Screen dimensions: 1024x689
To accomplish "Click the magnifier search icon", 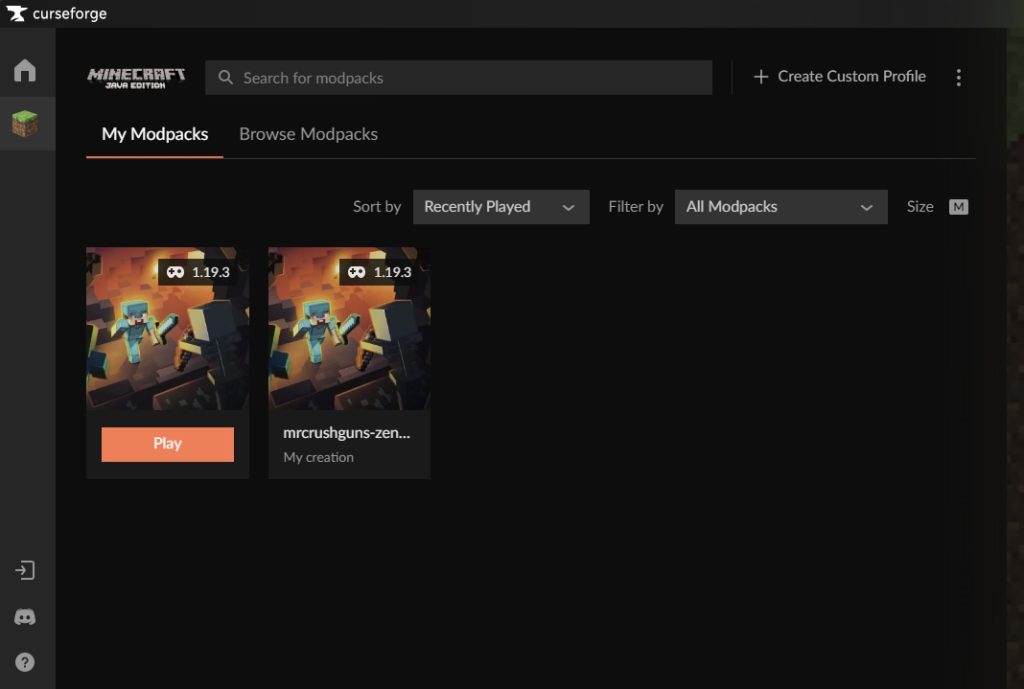I will point(225,78).
